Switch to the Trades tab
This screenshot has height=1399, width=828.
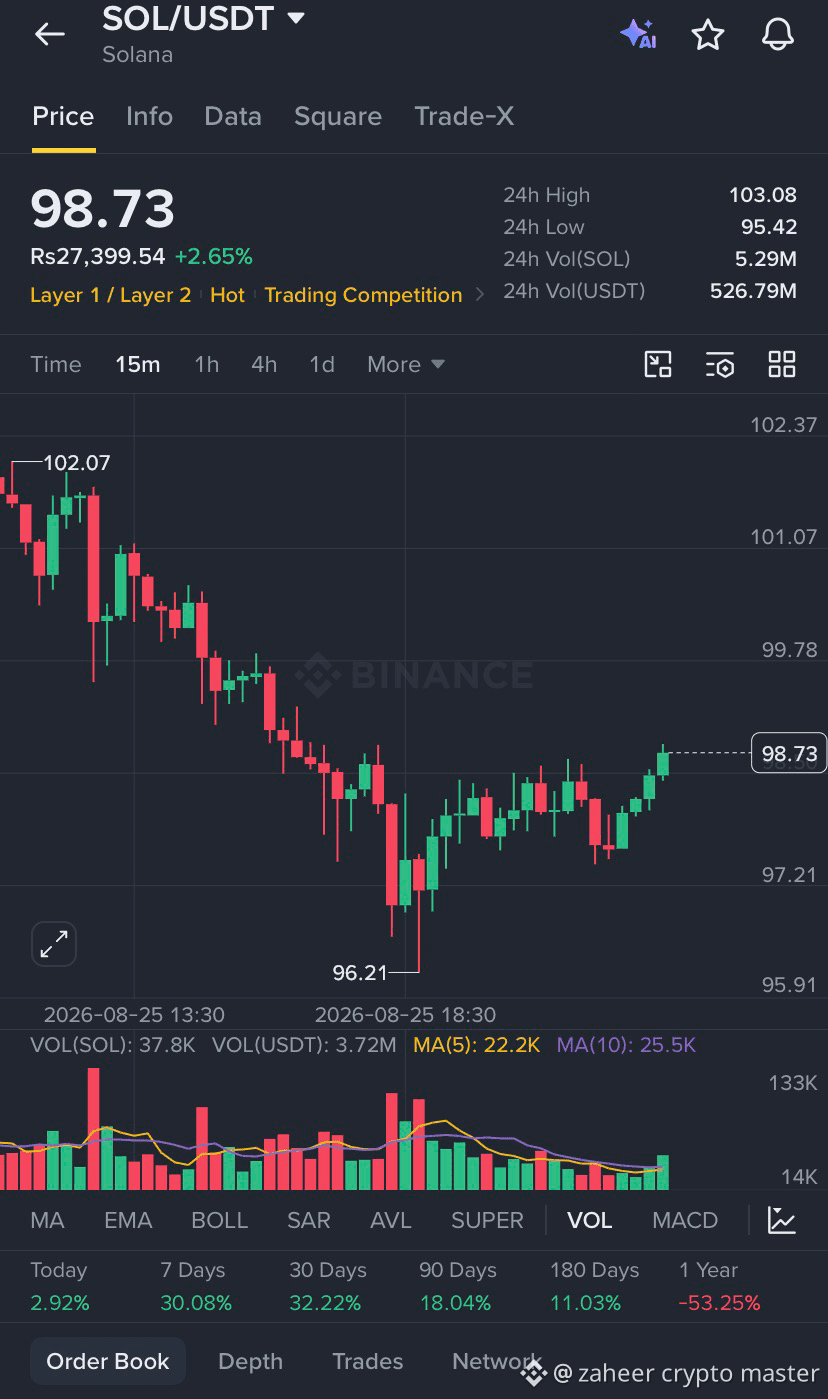coord(368,1361)
